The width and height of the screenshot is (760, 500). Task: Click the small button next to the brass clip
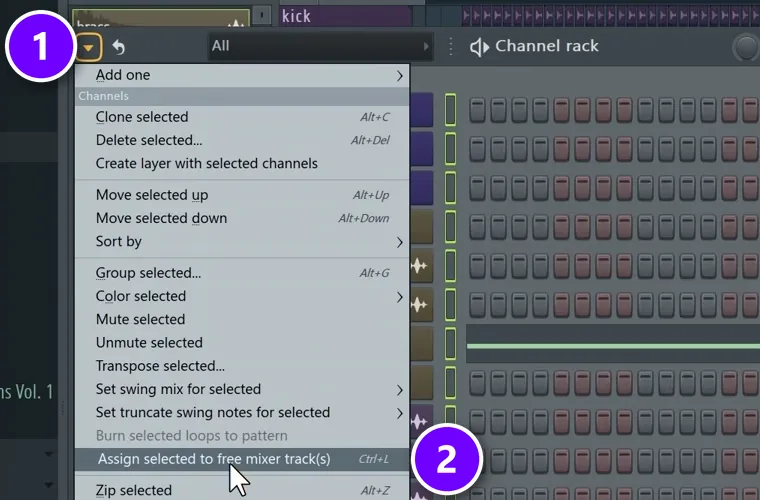click(x=262, y=15)
